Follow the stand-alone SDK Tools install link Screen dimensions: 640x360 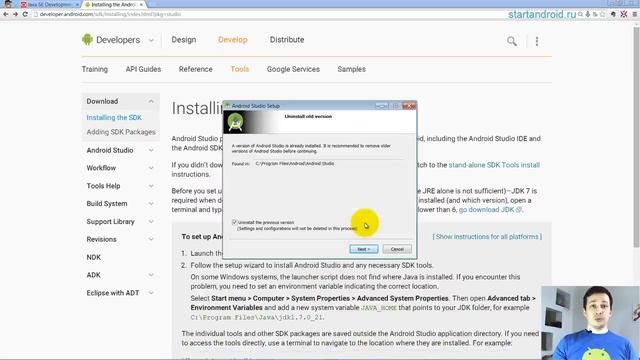pyautogui.click(x=494, y=165)
